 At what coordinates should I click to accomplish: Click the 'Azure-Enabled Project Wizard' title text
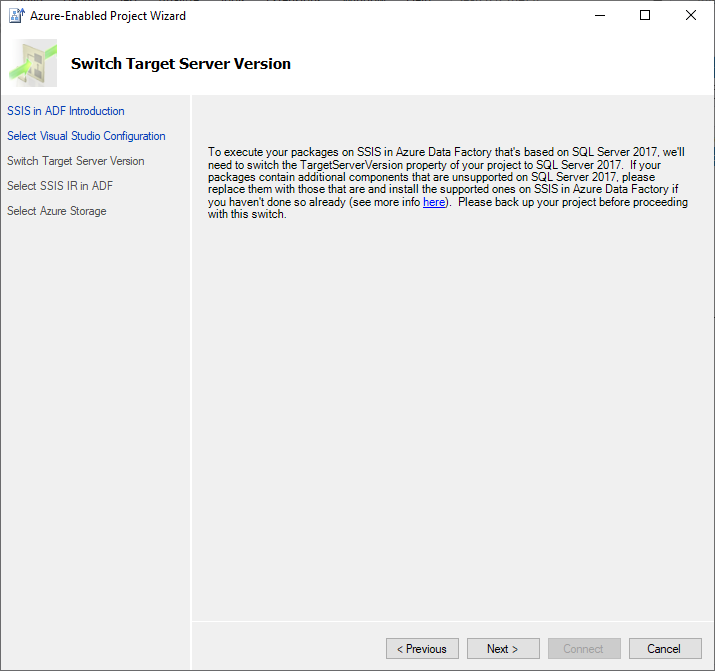108,16
